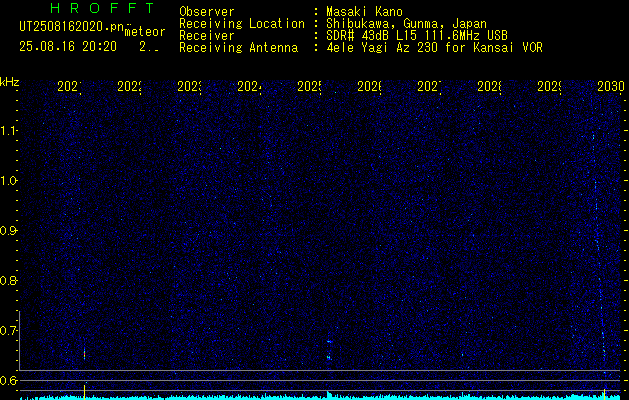Click the 0.7 kHz axis label
Screen dimensions: 629x400
coord(8,330)
